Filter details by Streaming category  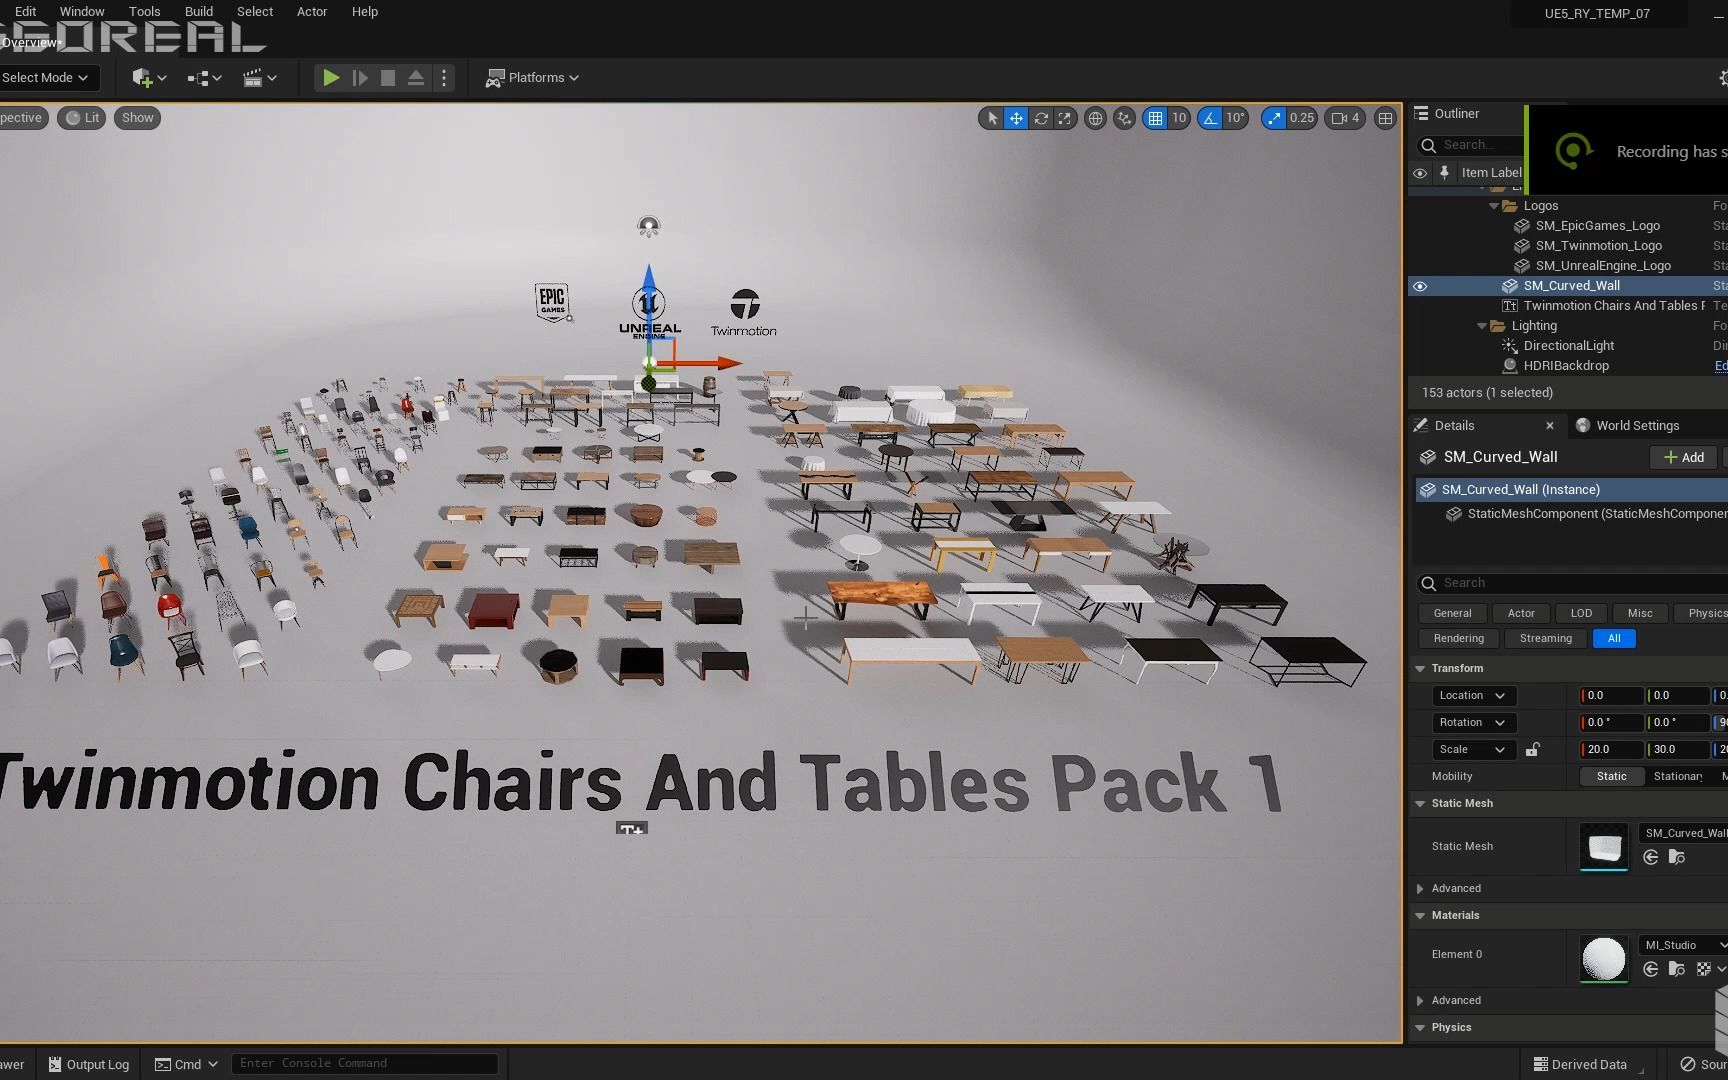[1545, 638]
